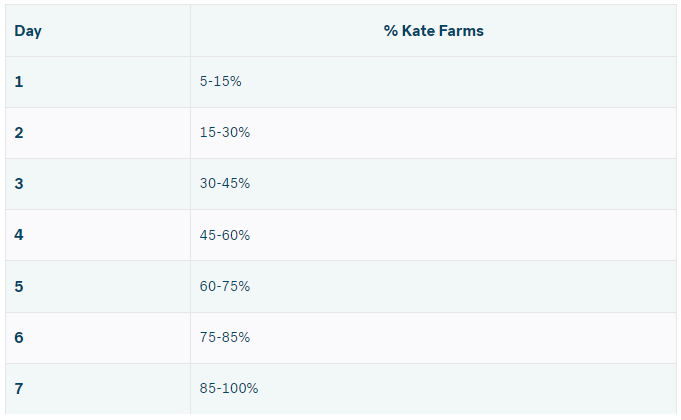Screen dimensions: 681x420
Task: Click the number 4 in the middle row
Action: coord(19,235)
